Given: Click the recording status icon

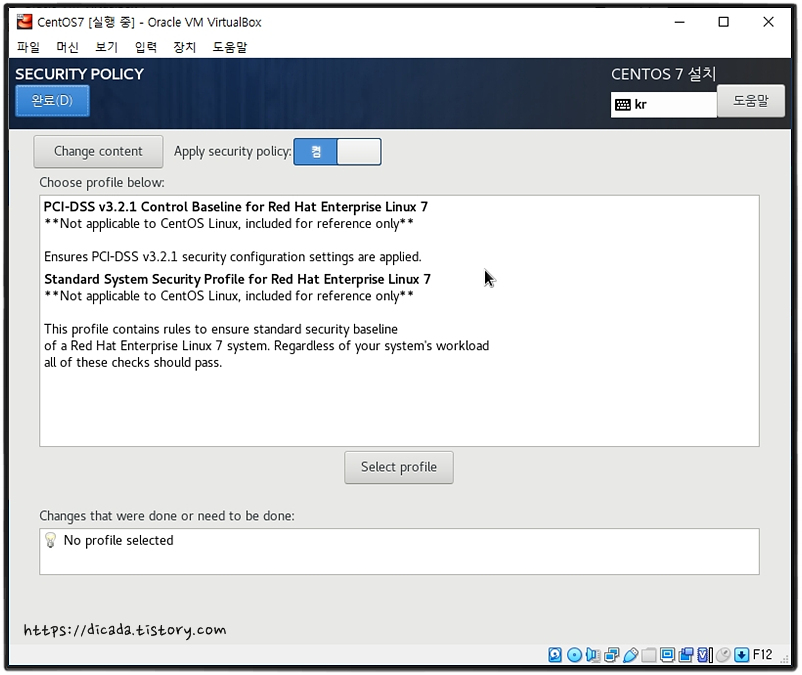Looking at the screenshot, I should tap(686, 655).
